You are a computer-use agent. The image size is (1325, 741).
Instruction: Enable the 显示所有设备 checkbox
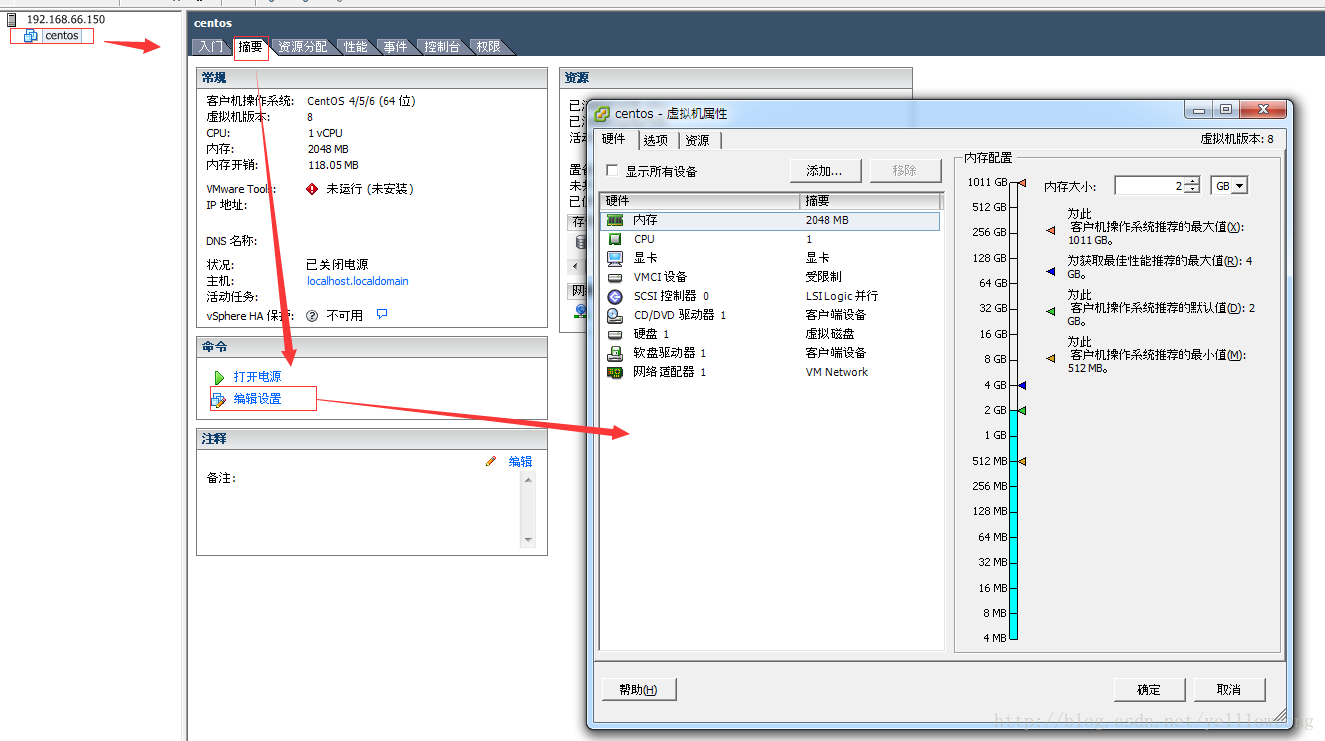(x=612, y=171)
